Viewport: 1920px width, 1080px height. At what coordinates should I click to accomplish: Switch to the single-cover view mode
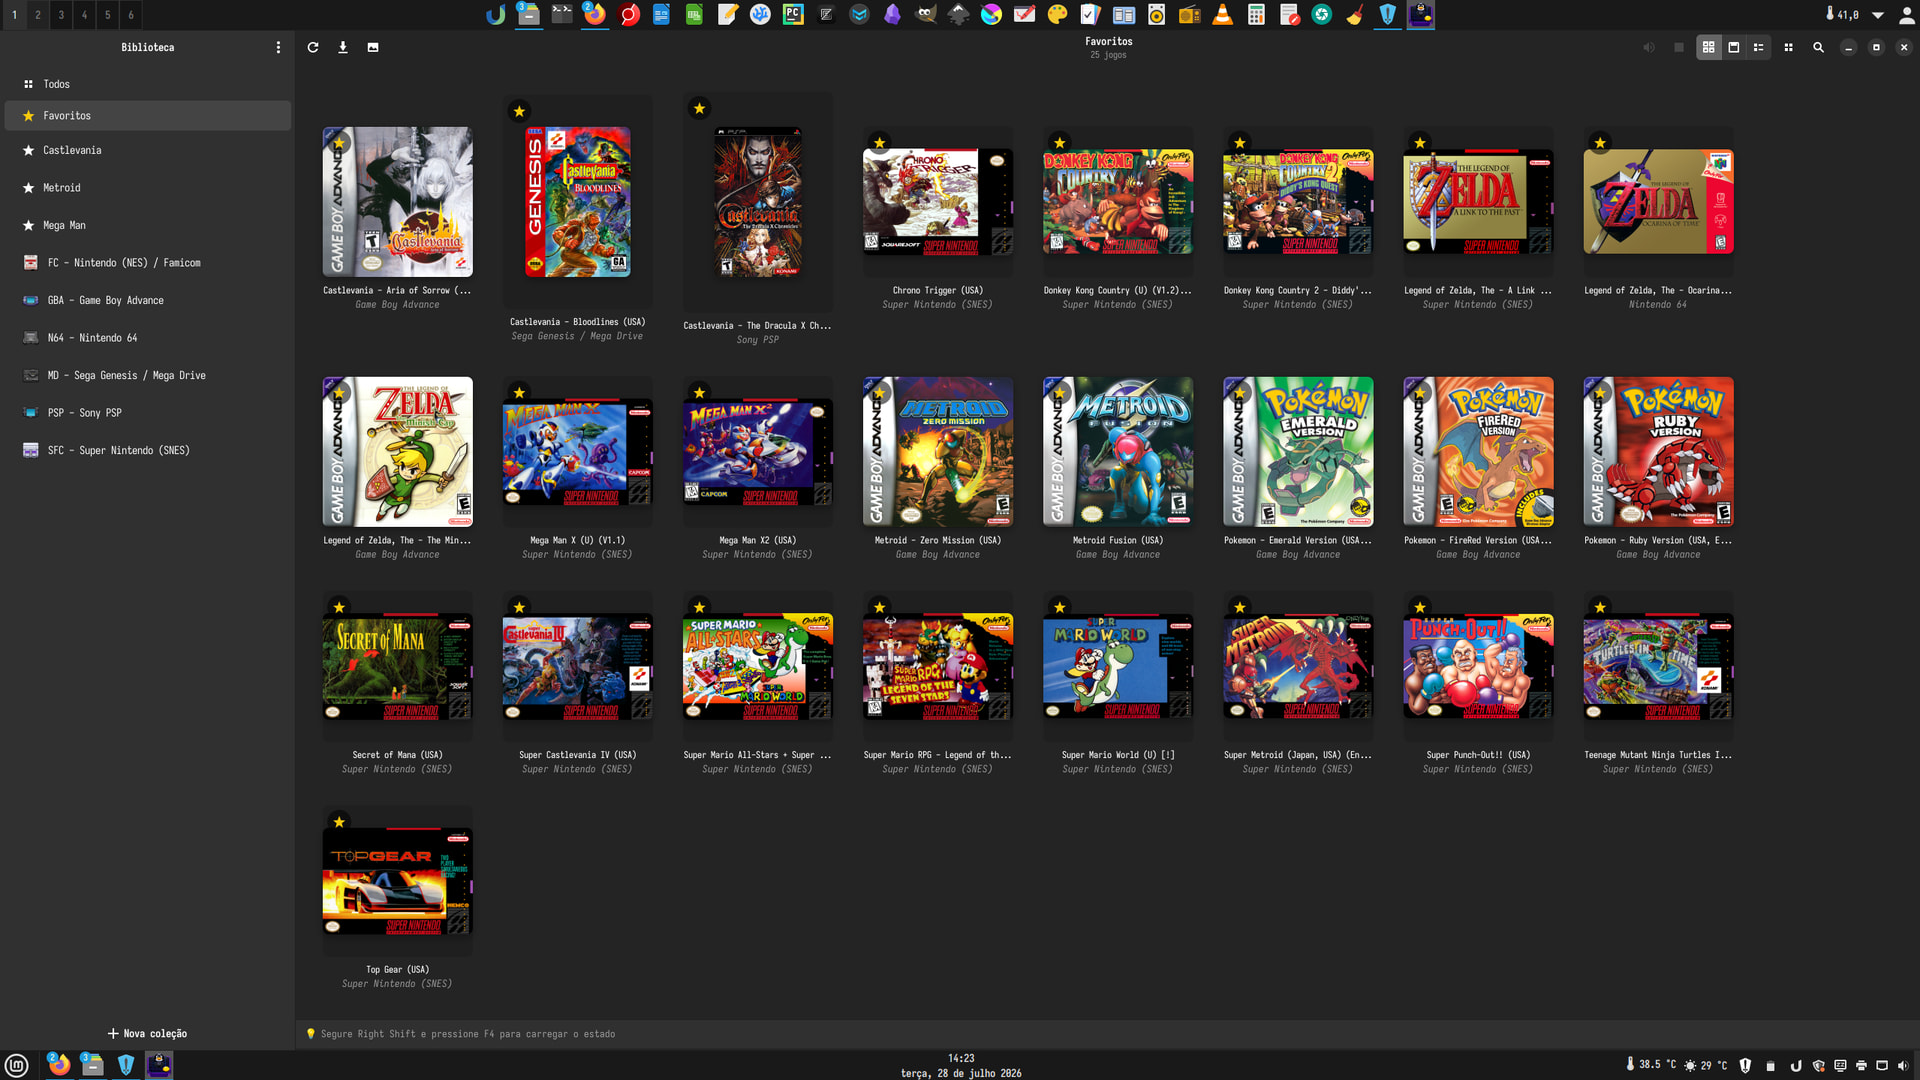pos(1734,47)
